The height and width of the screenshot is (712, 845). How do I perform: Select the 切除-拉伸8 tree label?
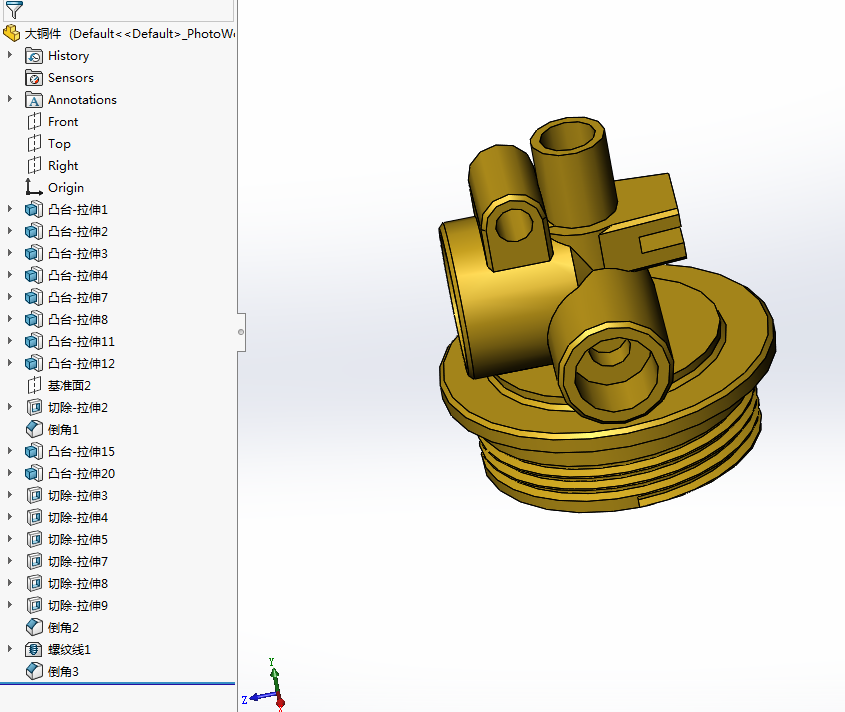point(78,584)
